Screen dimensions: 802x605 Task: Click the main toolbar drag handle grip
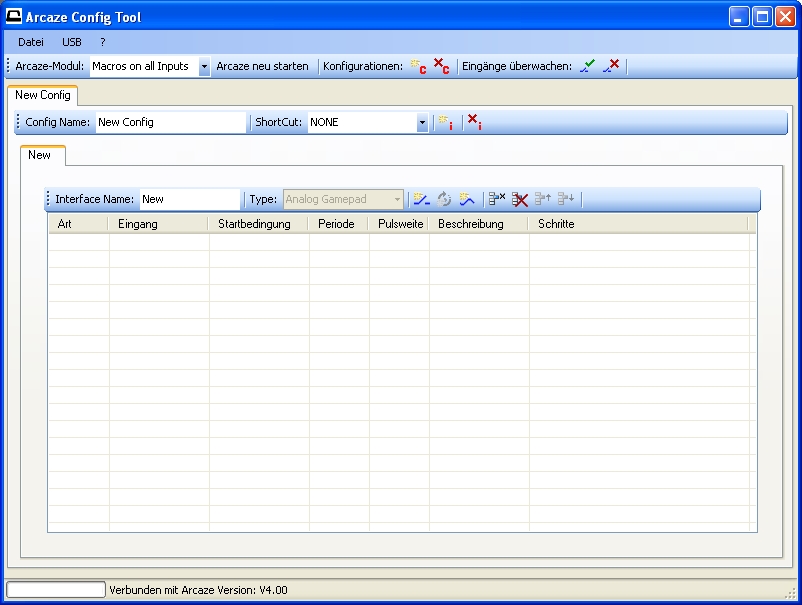point(9,66)
